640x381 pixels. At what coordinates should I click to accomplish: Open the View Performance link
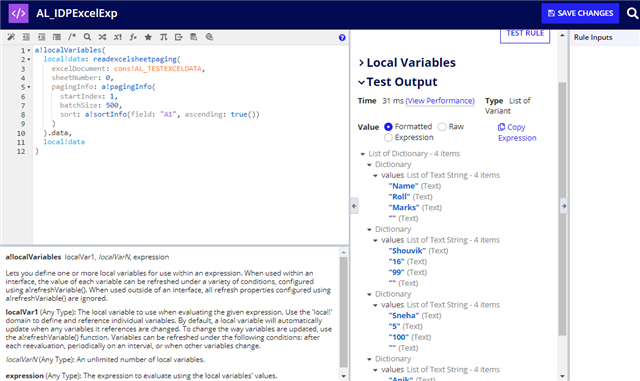pos(440,101)
